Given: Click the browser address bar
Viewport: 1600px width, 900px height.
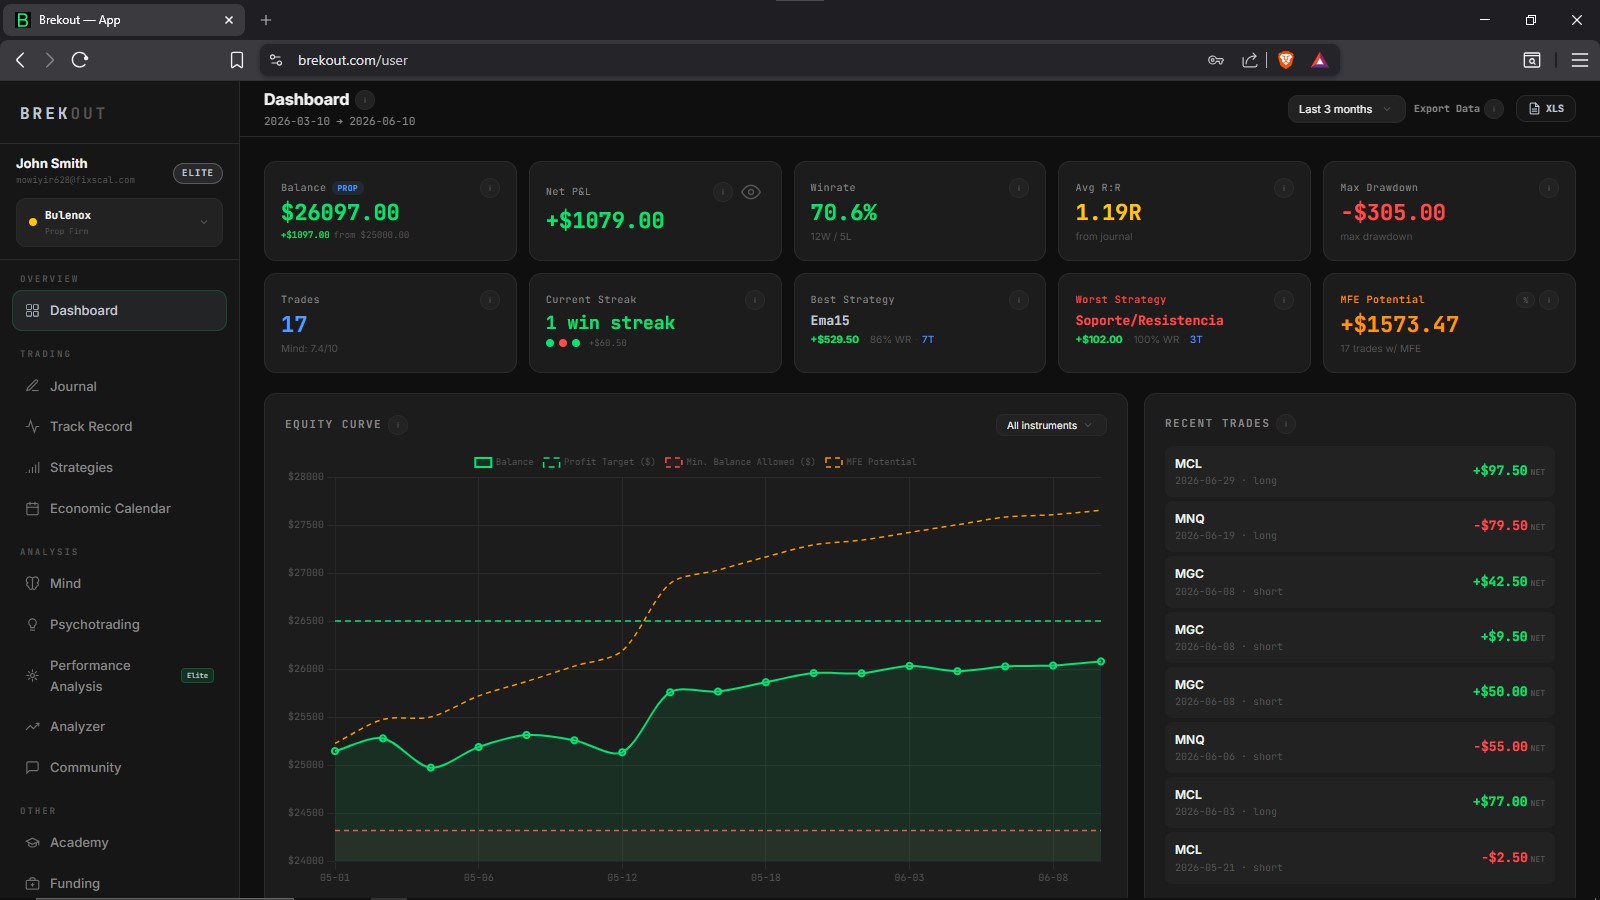Looking at the screenshot, I should [x=740, y=60].
